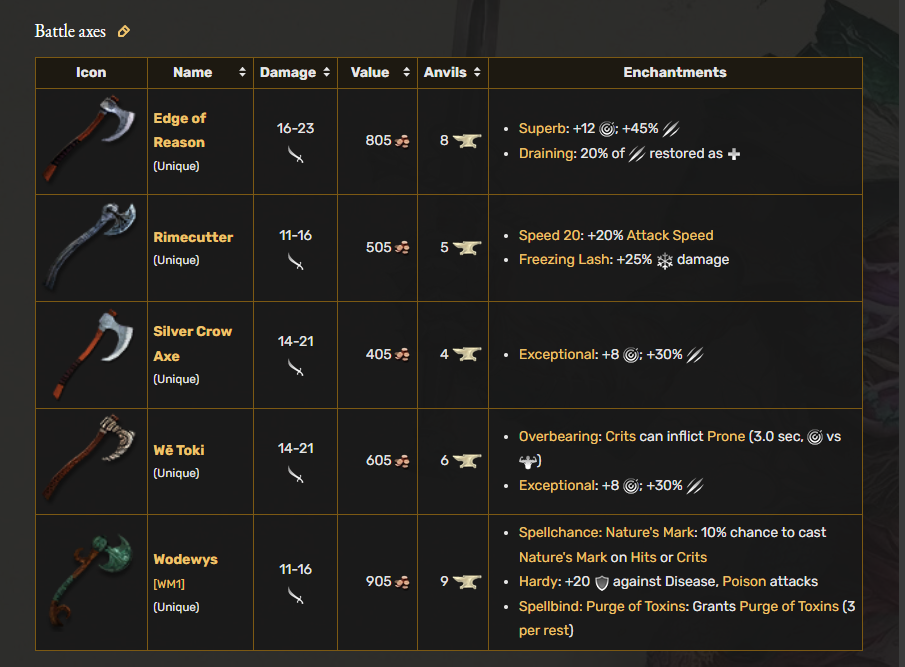The height and width of the screenshot is (667, 905).
Task: Click the health plus icon in Draining
Action: point(734,154)
